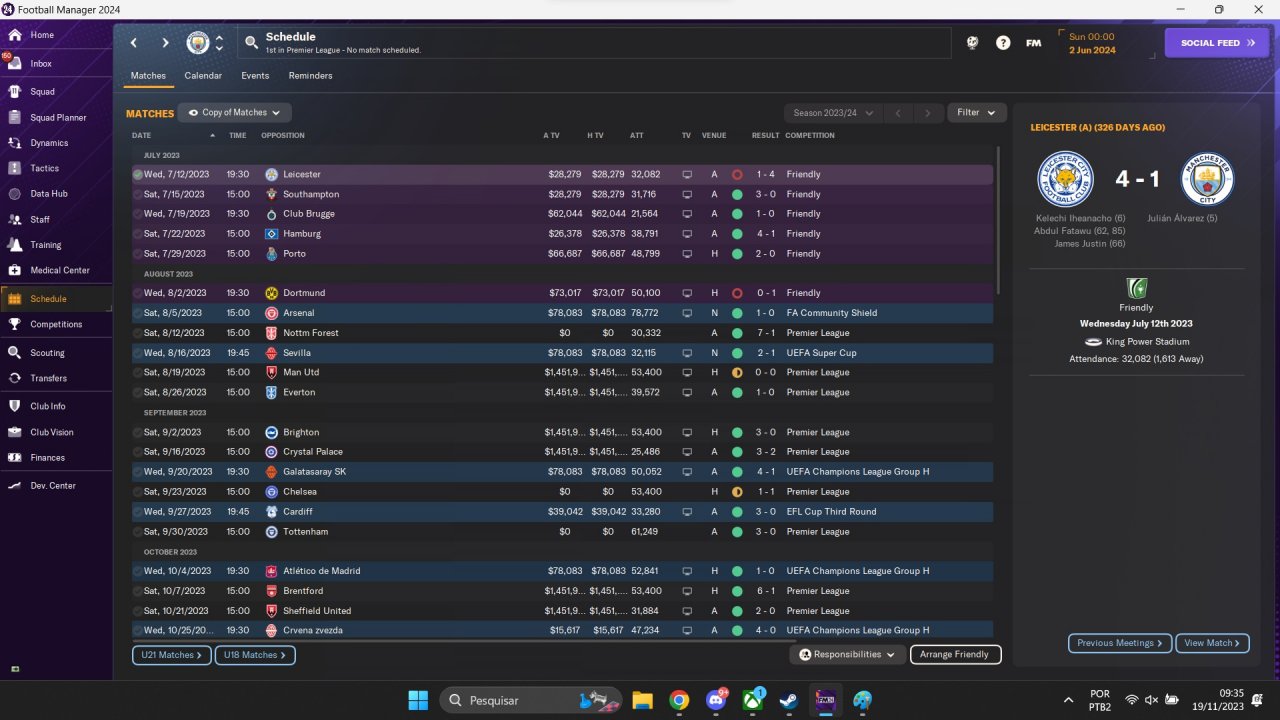Open File Explorer from the taskbar
This screenshot has width=1280, height=720.
click(641, 700)
